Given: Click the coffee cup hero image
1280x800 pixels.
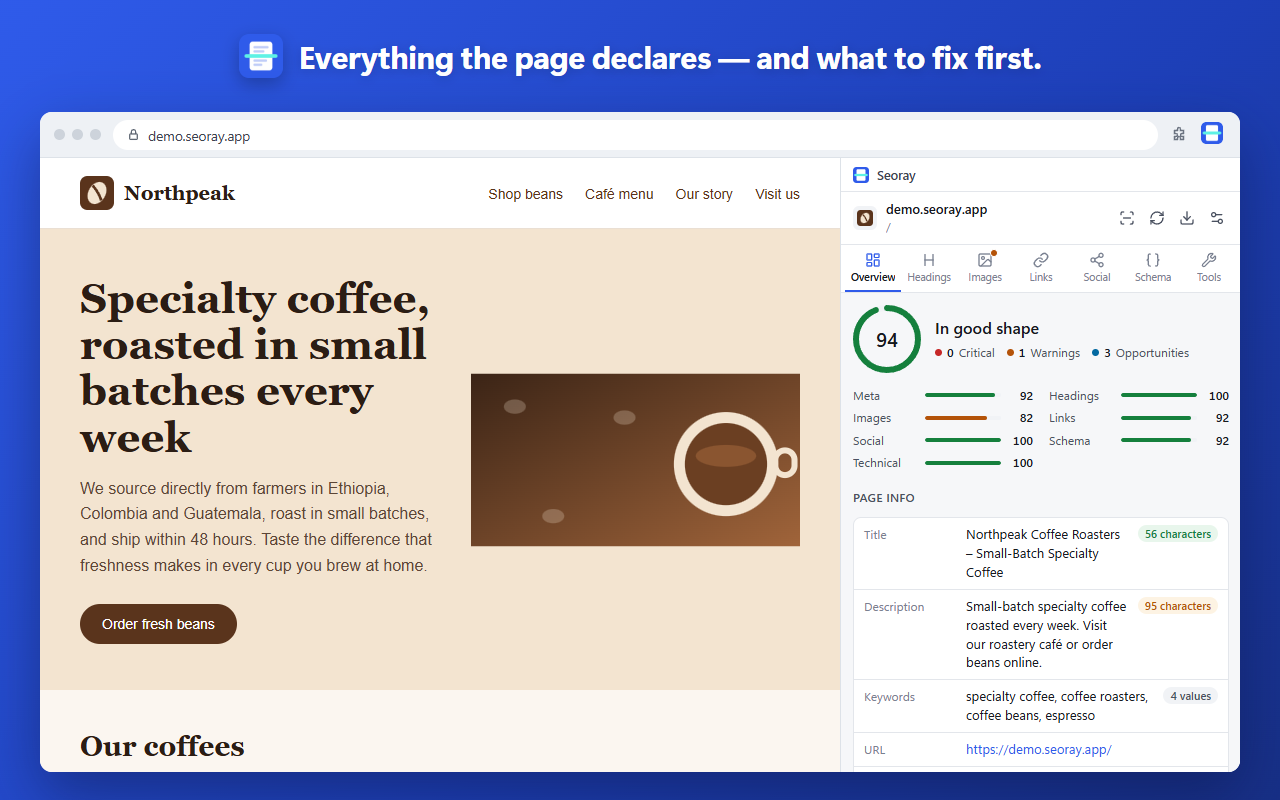Looking at the screenshot, I should click(x=635, y=460).
